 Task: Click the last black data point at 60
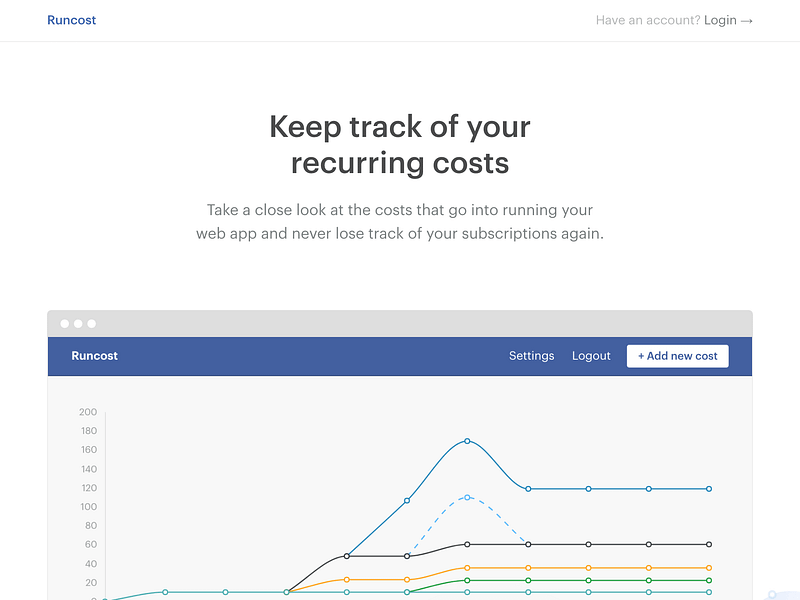coord(709,544)
